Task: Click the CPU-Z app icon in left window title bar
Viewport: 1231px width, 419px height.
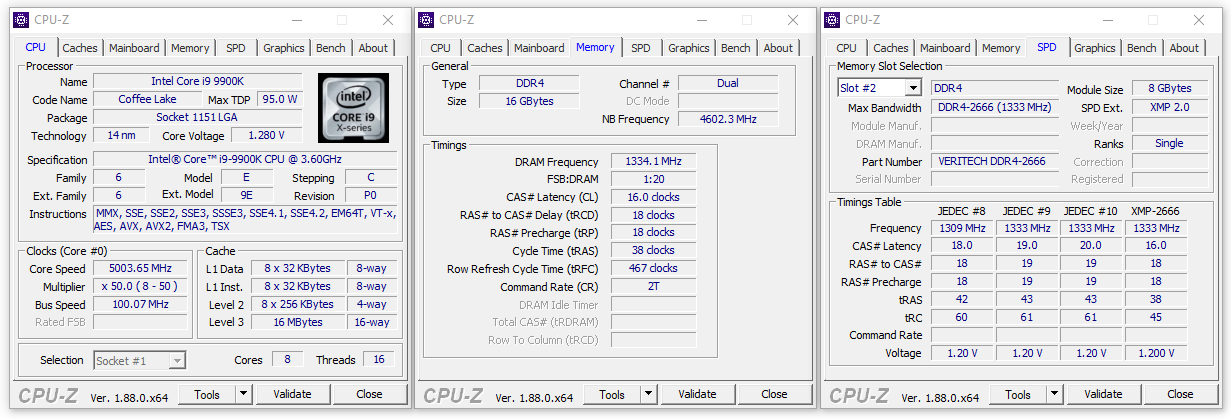Action: [x=21, y=20]
